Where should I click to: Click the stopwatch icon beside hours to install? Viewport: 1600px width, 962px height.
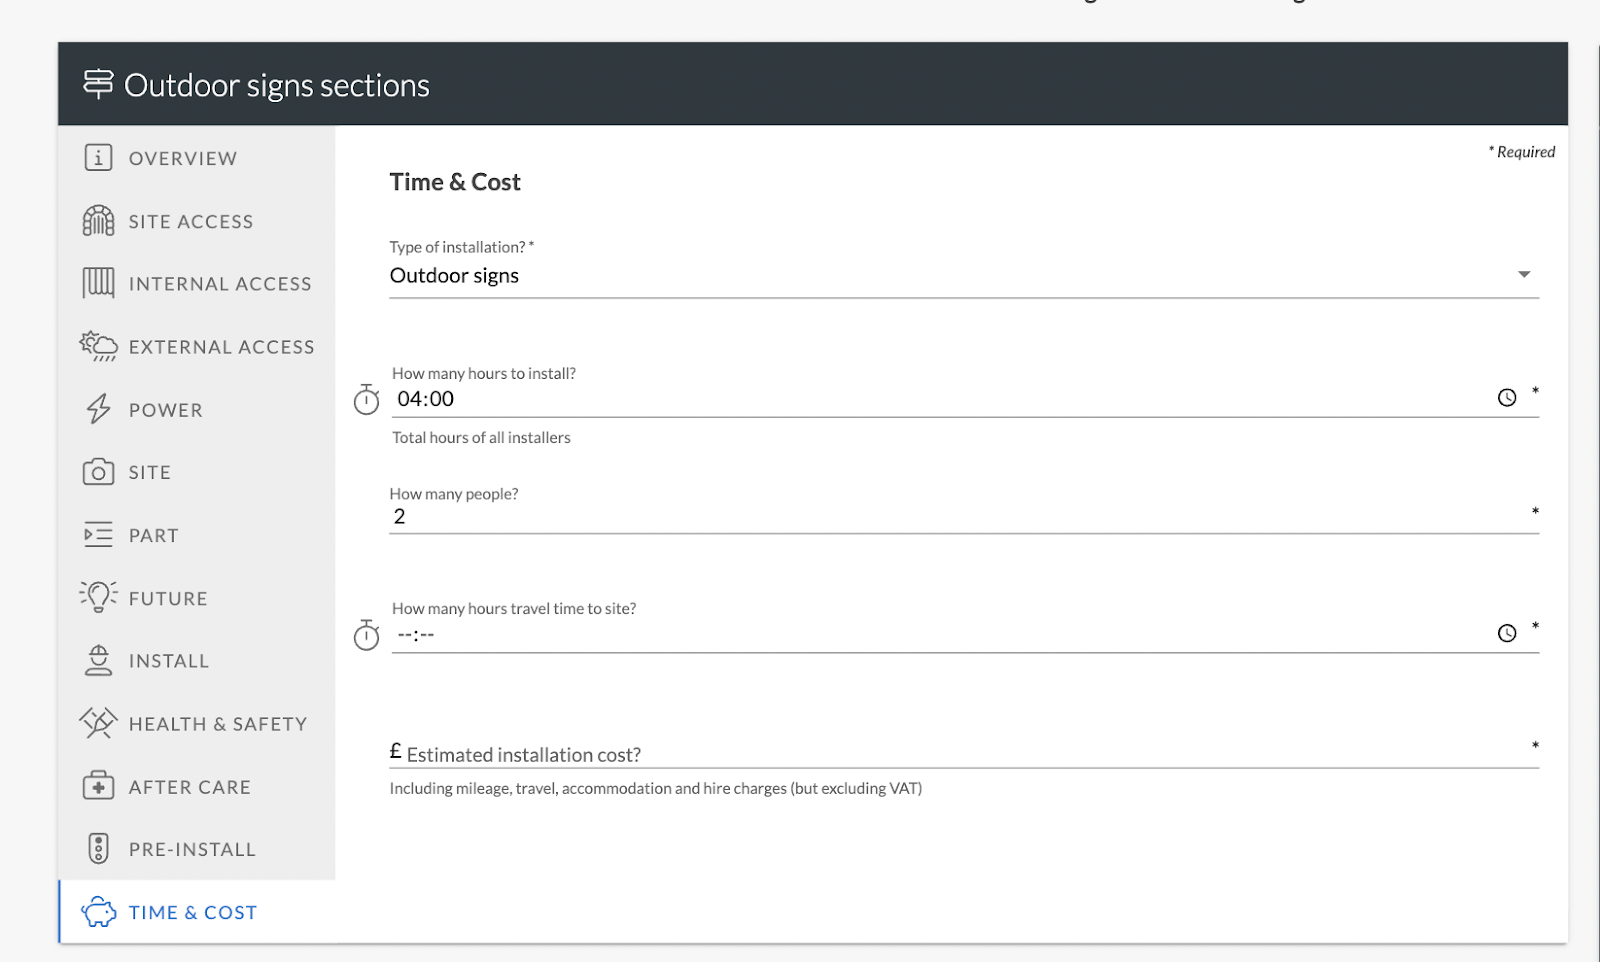click(366, 400)
